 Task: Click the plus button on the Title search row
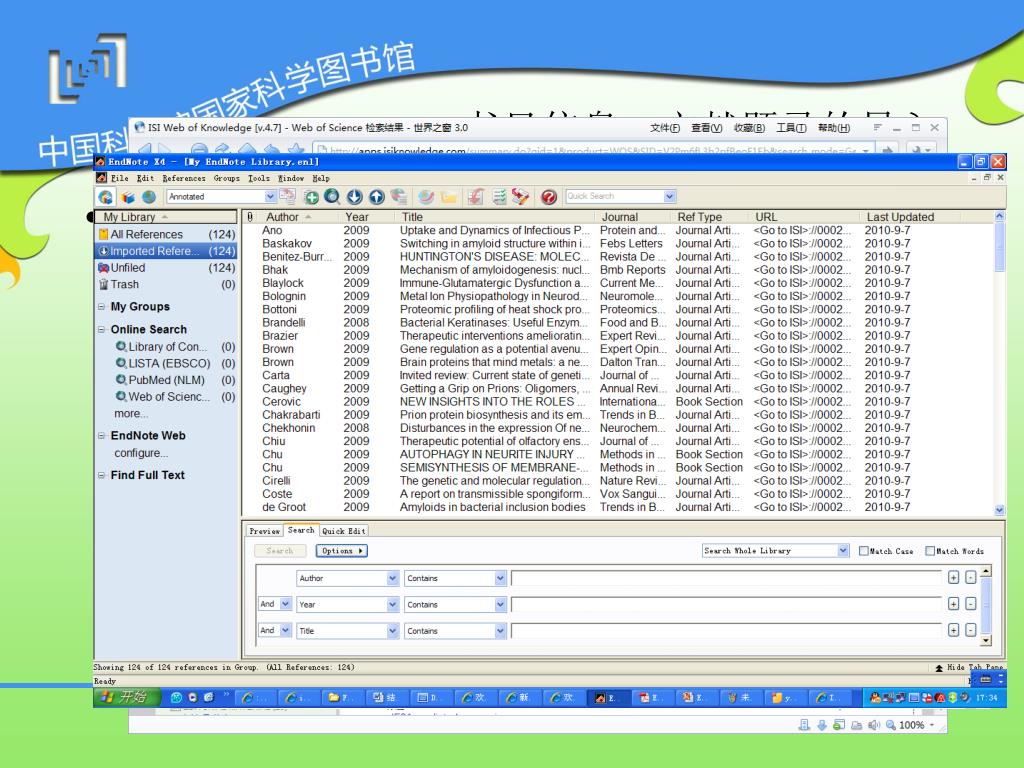point(953,630)
